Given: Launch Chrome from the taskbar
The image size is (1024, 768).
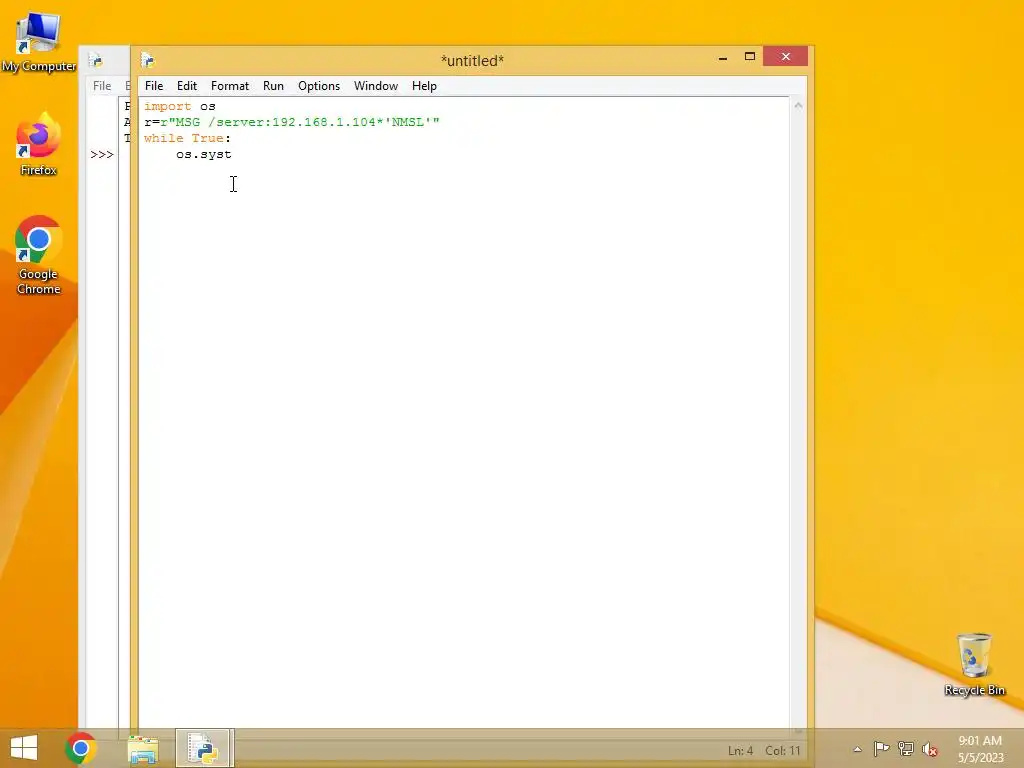Looking at the screenshot, I should [x=81, y=748].
